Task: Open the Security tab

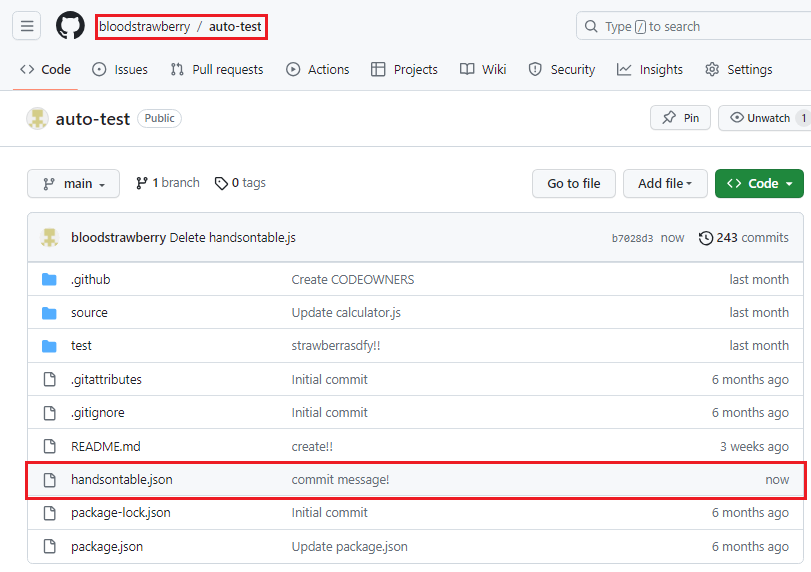Action: (x=562, y=69)
